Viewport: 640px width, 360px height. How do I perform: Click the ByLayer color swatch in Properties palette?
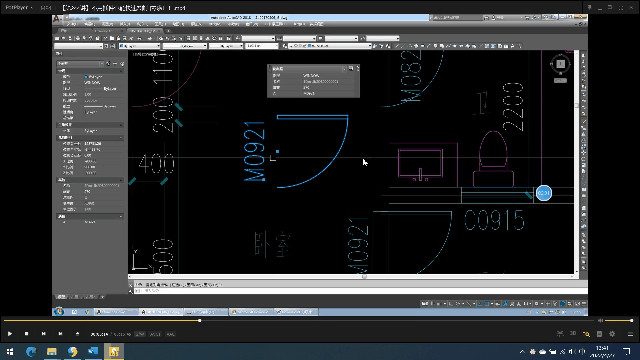pyautogui.click(x=86, y=77)
